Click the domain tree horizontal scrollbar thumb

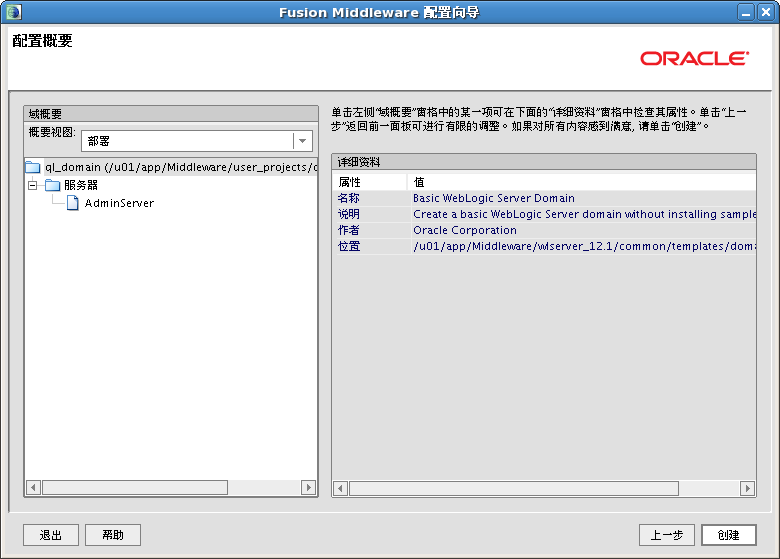pyautogui.click(x=135, y=487)
